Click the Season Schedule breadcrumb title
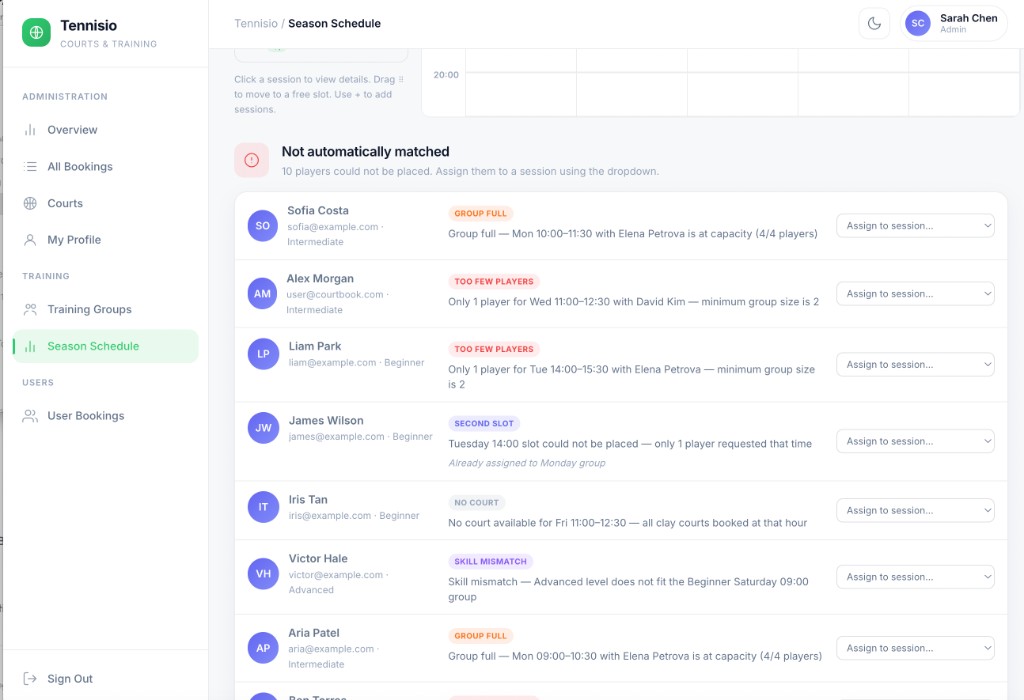1024x700 pixels. click(334, 24)
